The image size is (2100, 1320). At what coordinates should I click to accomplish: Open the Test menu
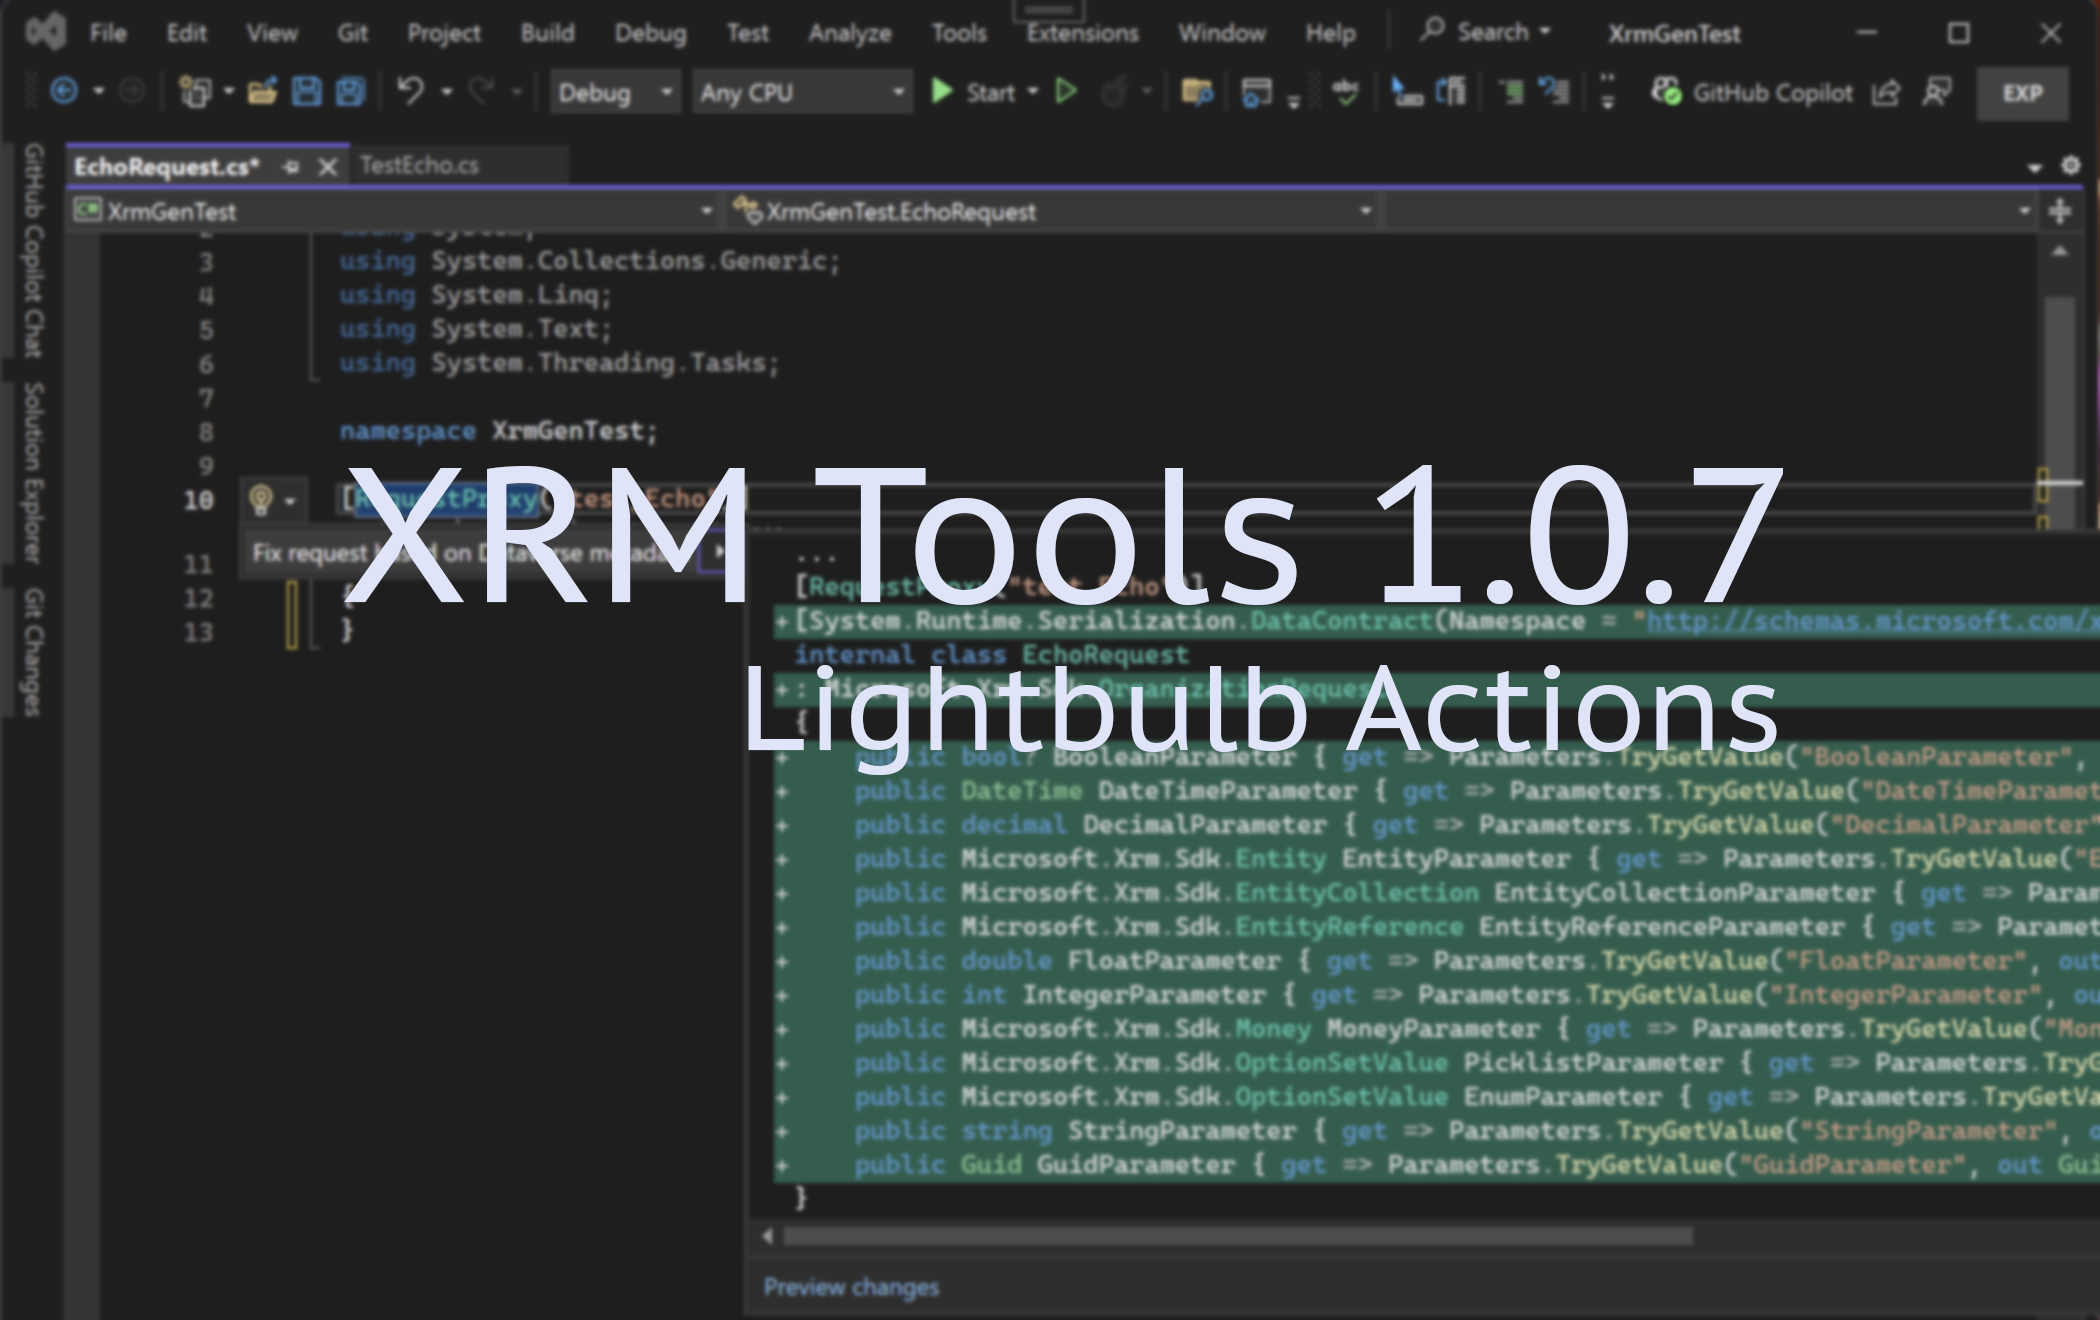coord(748,33)
